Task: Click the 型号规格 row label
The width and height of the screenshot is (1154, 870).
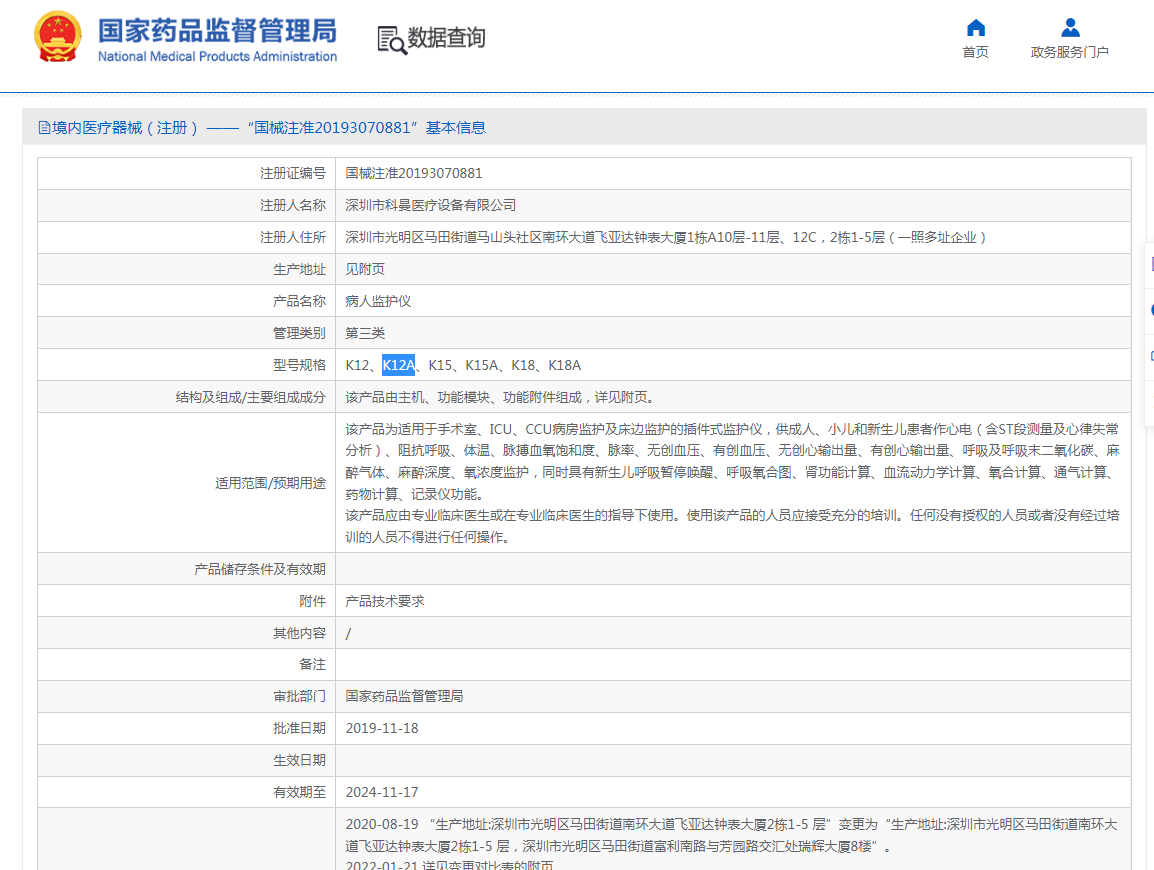Action: pyautogui.click(x=300, y=365)
